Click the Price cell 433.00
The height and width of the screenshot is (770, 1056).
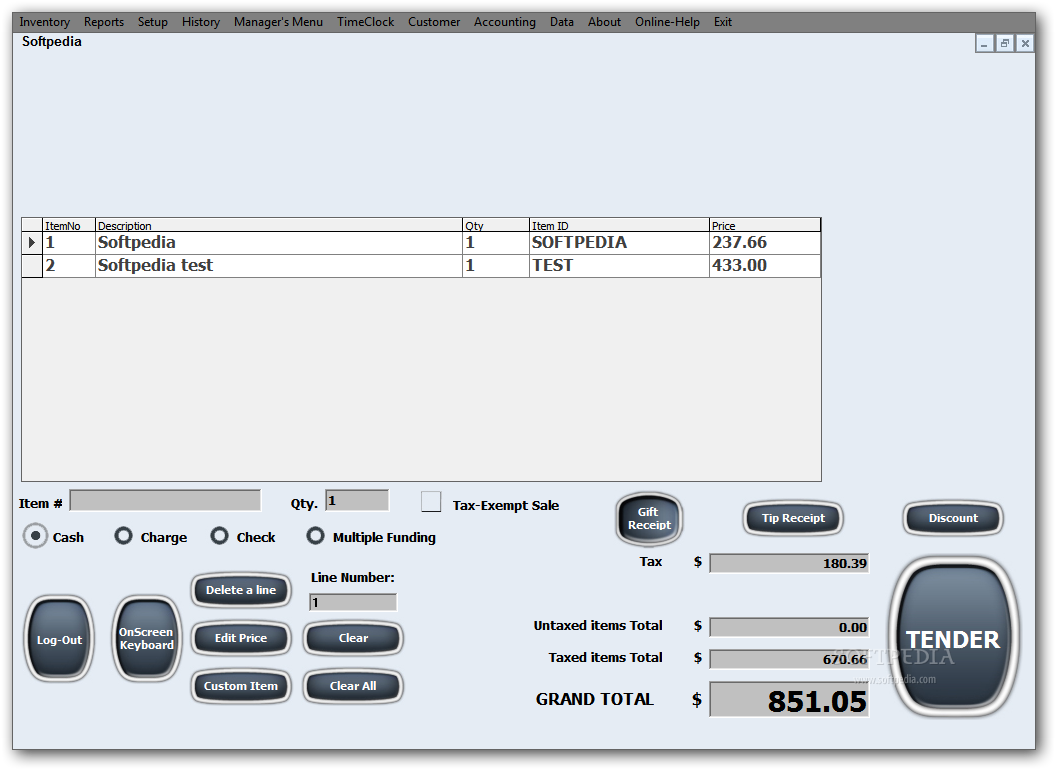[x=765, y=265]
